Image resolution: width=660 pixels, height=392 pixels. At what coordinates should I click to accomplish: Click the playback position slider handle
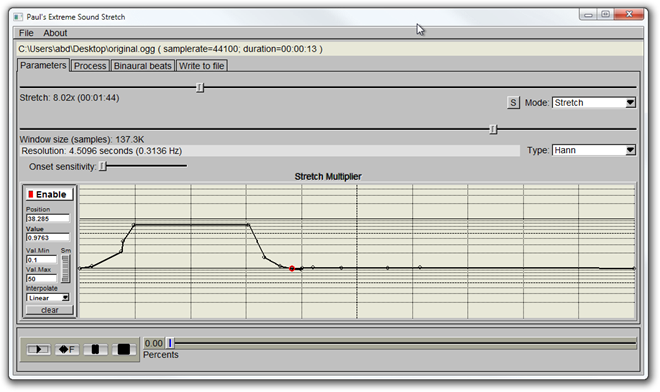pyautogui.click(x=170, y=343)
